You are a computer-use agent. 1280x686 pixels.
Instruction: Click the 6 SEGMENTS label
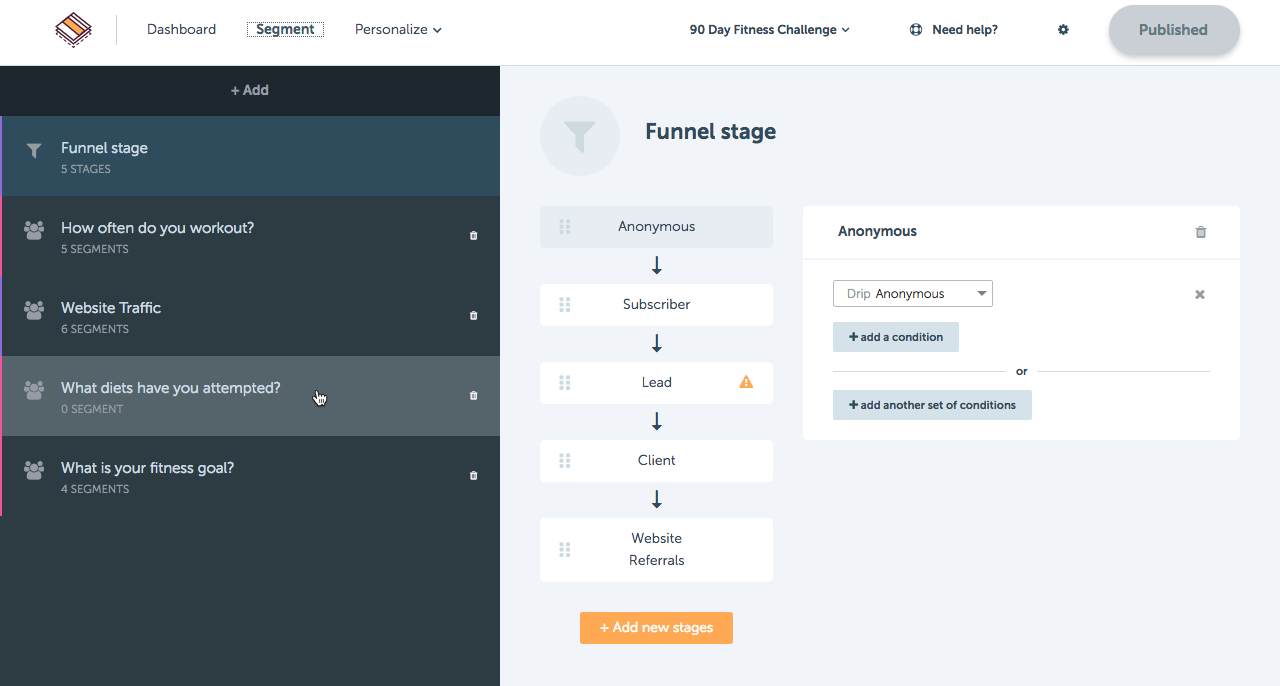[95, 329]
